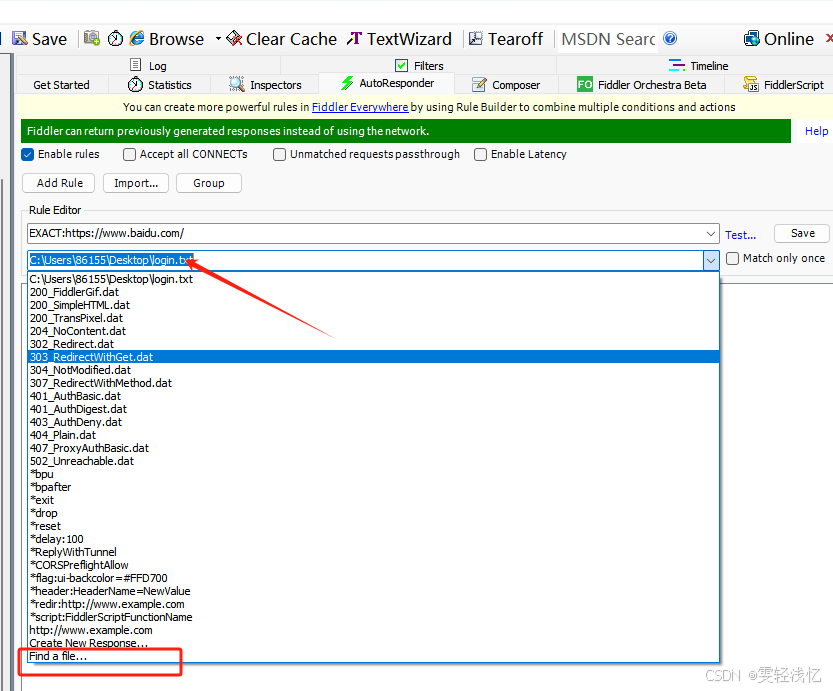The height and width of the screenshot is (691, 833).
Task: Select 502_Unreachable.dat option
Action: [373, 461]
